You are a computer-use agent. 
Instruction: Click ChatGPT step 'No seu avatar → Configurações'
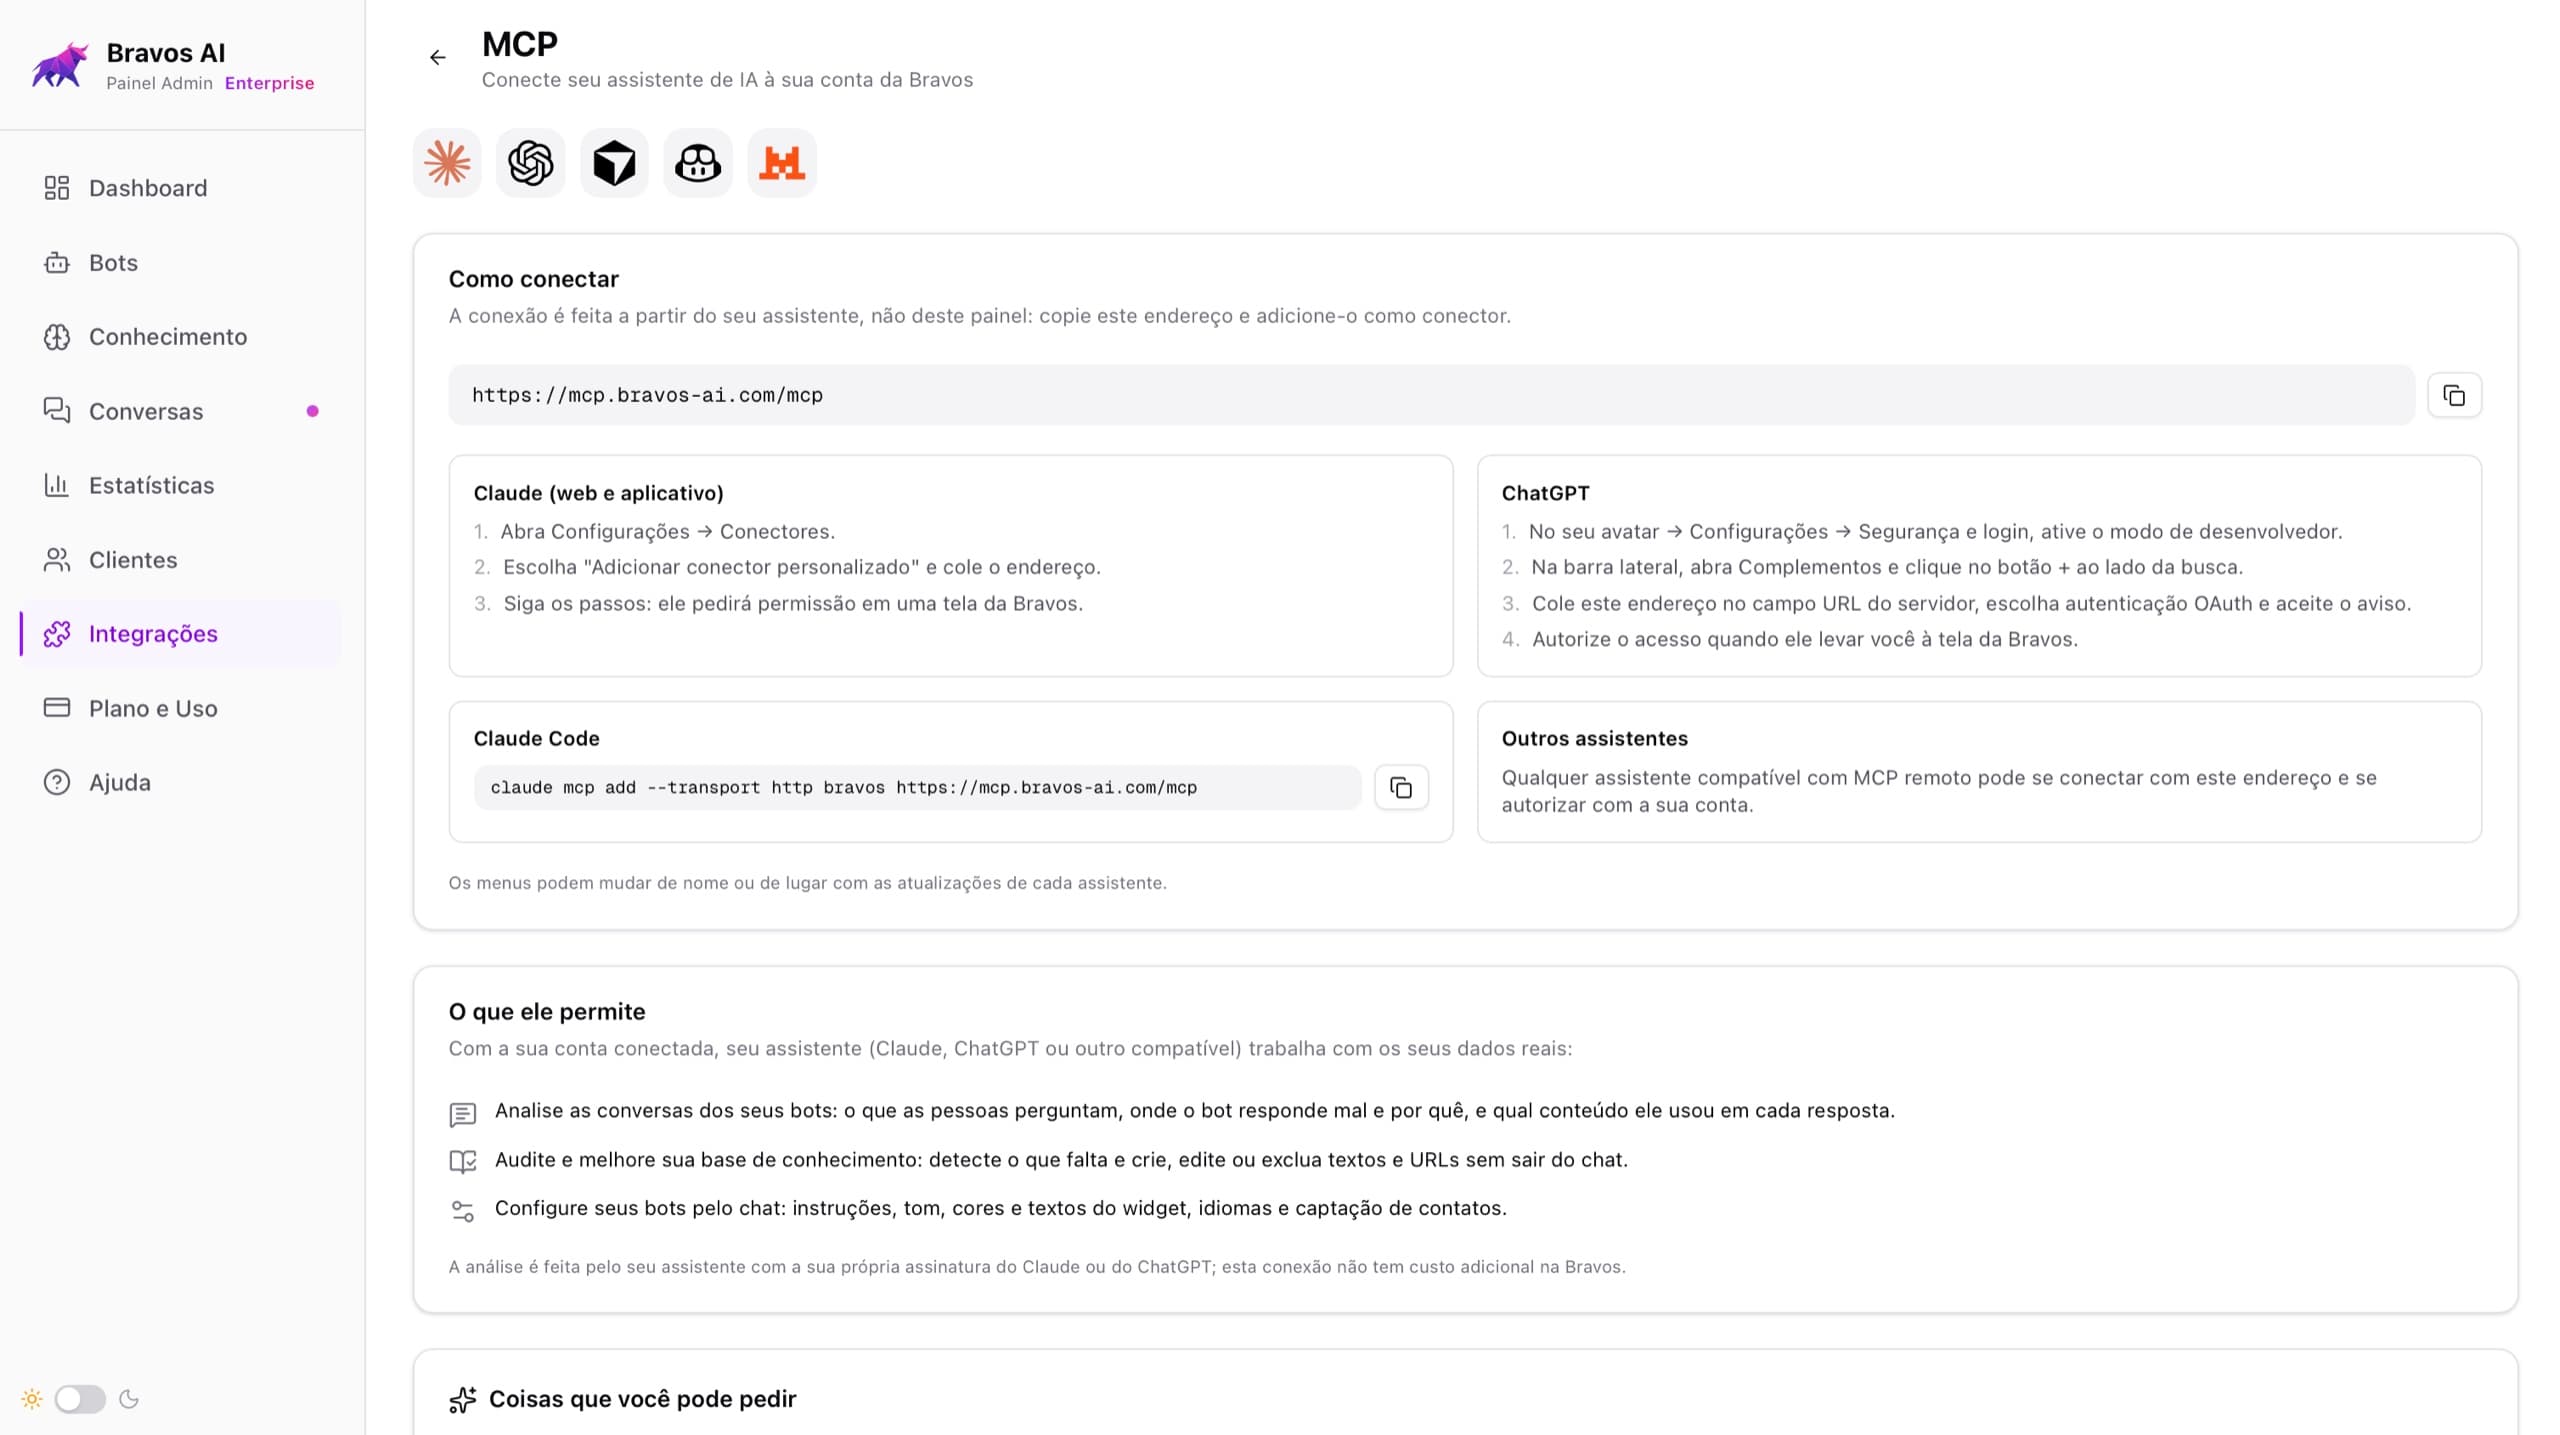(1935, 532)
